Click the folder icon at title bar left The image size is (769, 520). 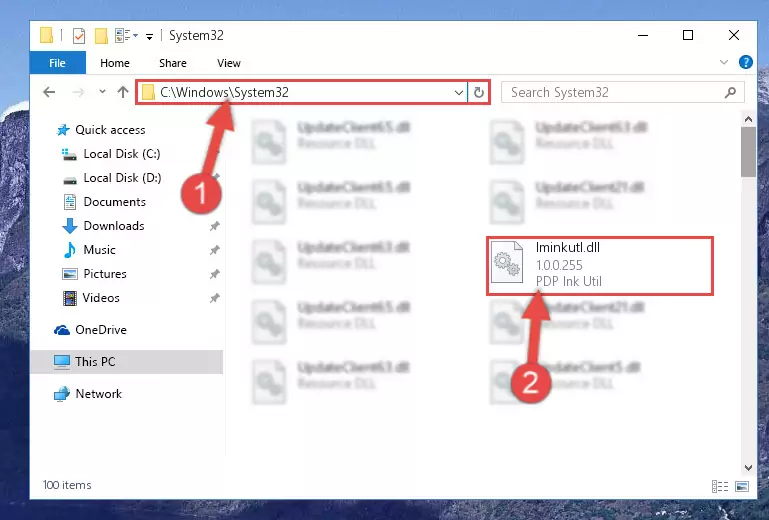[47, 35]
